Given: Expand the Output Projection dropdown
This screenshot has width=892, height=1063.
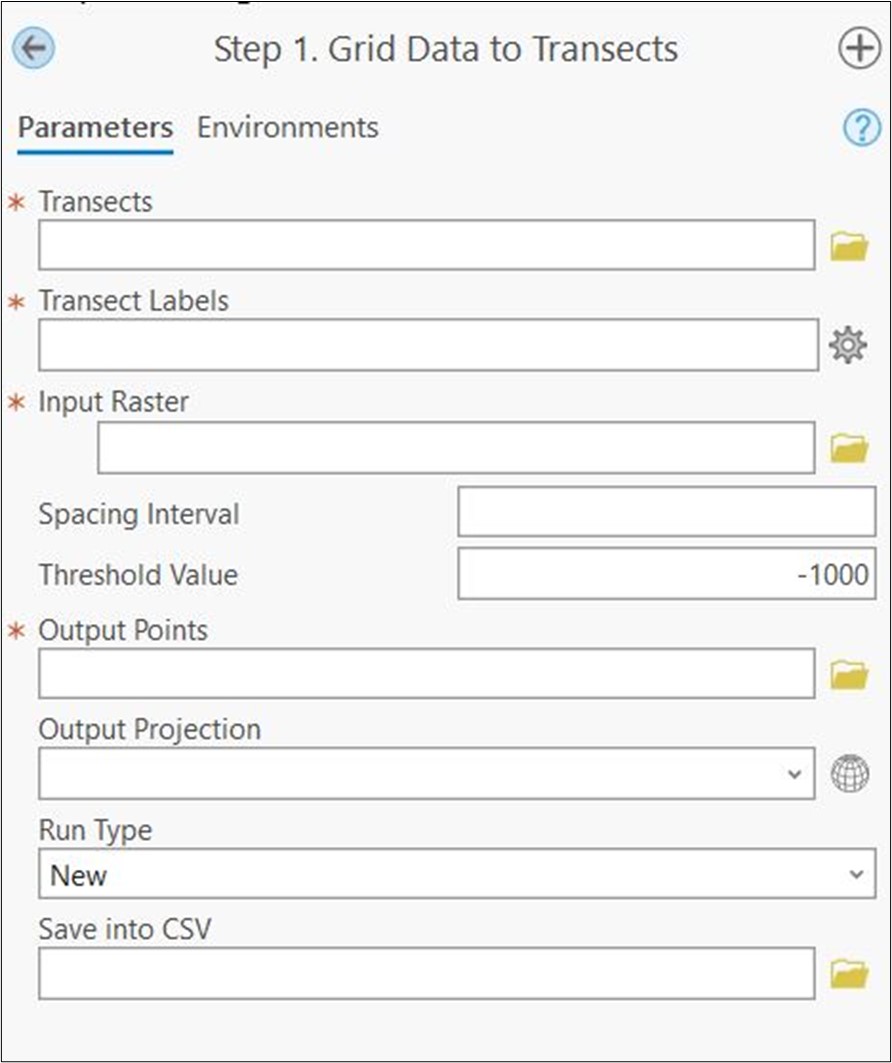Looking at the screenshot, I should (794, 774).
